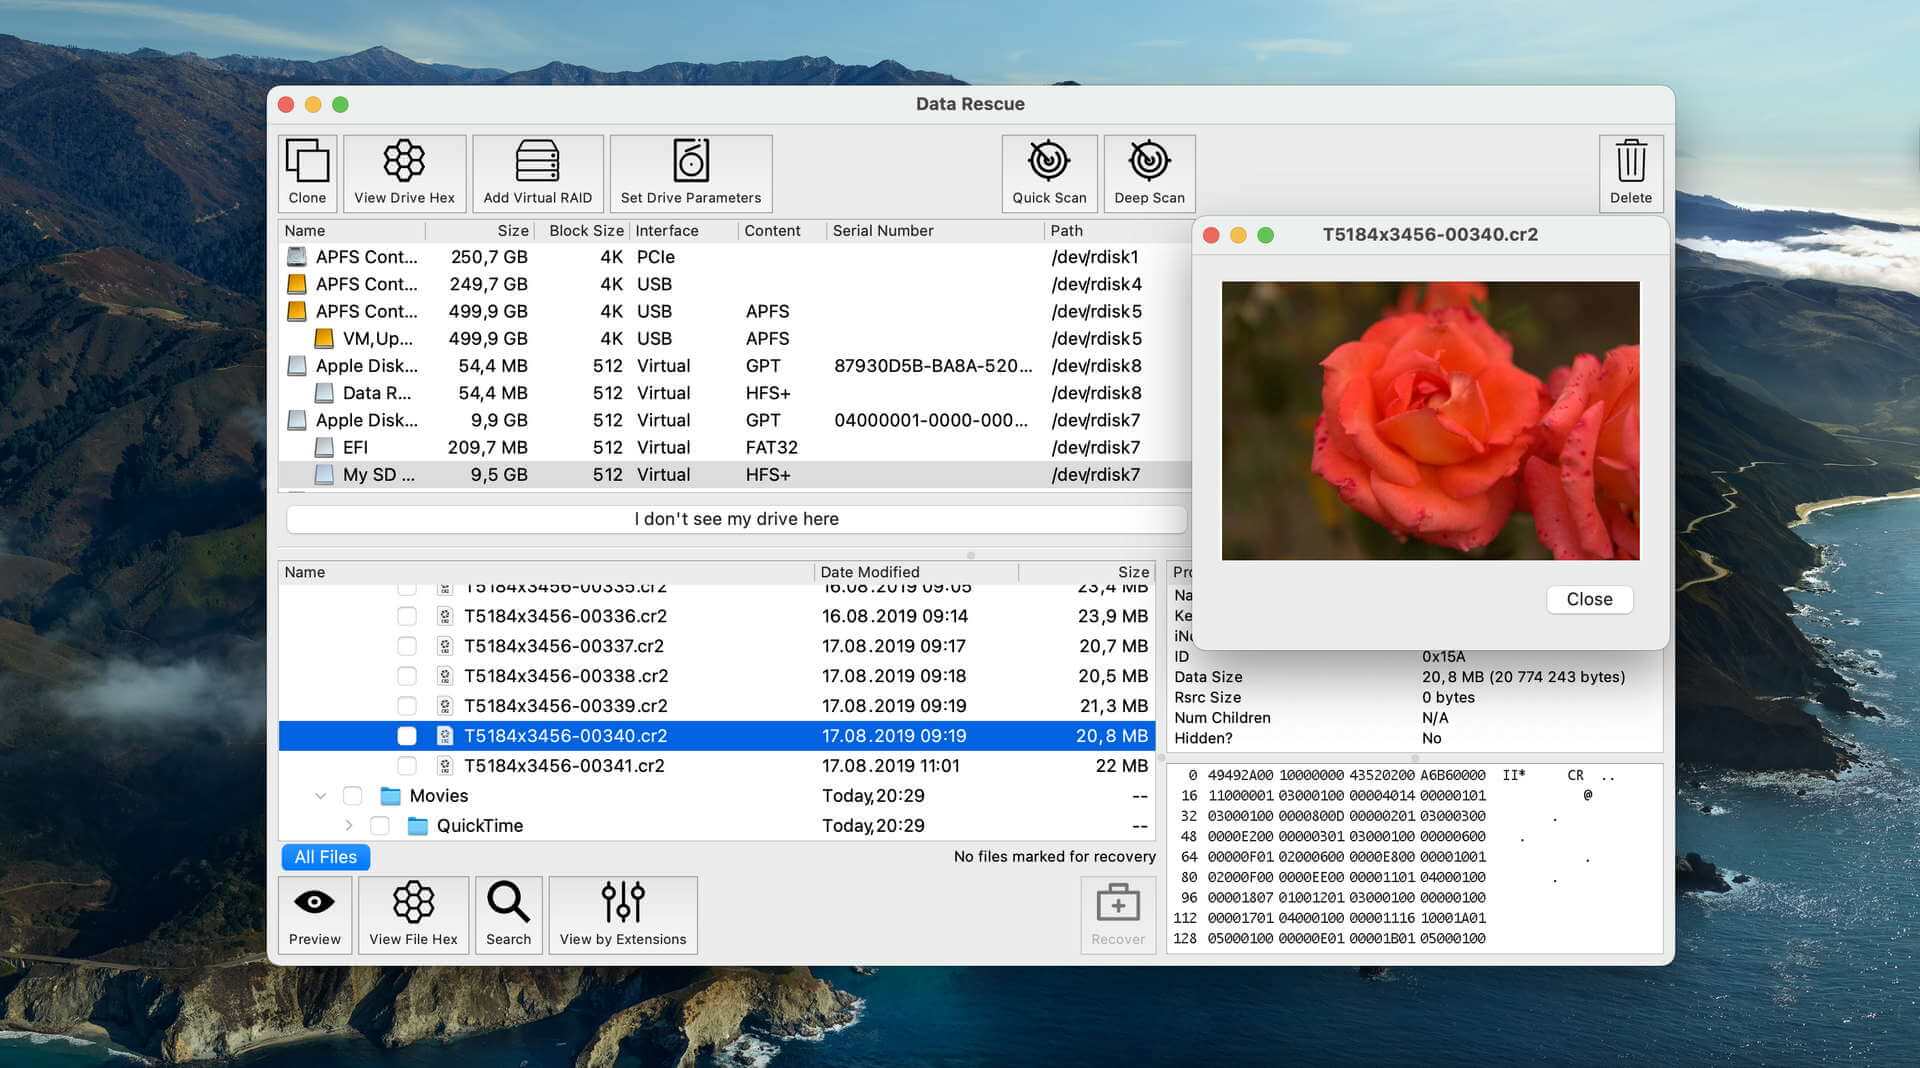Screen dimensions: 1920x1068
Task: Open View by Extensions
Action: point(622,915)
